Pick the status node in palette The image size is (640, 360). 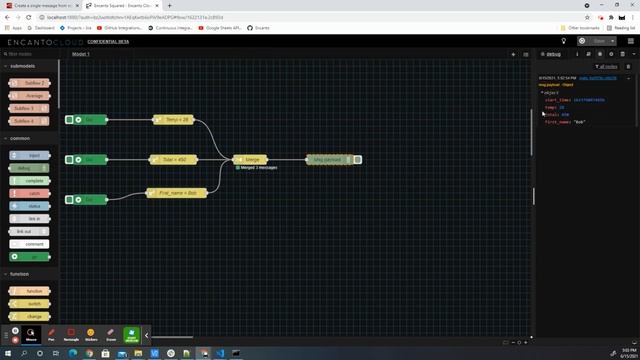click(29, 206)
